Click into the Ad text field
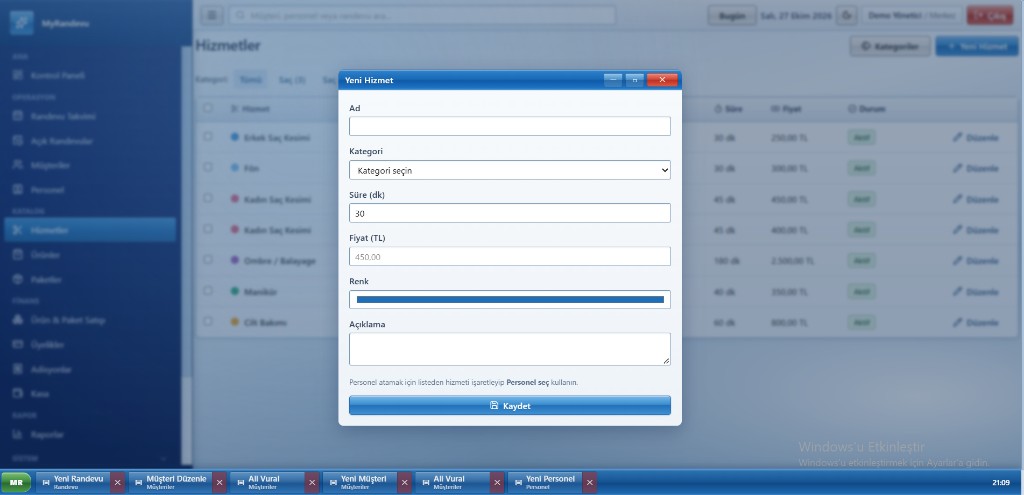The width and height of the screenshot is (1024, 495). click(509, 126)
